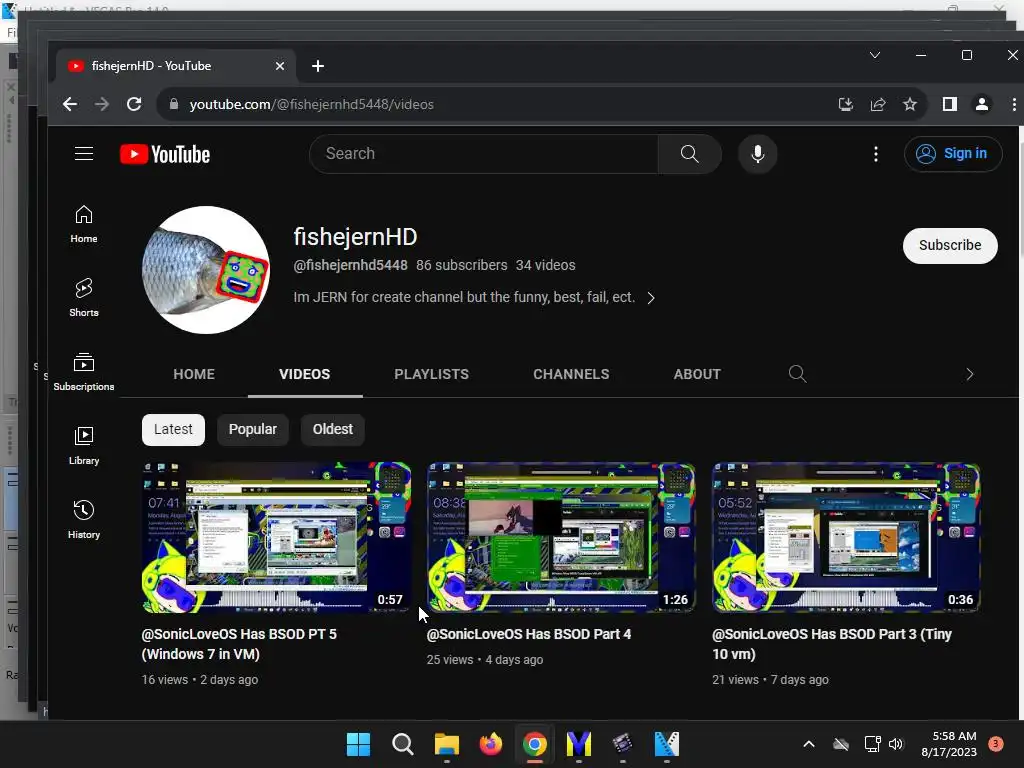Open the PLAYLISTS tab
The width and height of the screenshot is (1024, 768).
coord(432,374)
